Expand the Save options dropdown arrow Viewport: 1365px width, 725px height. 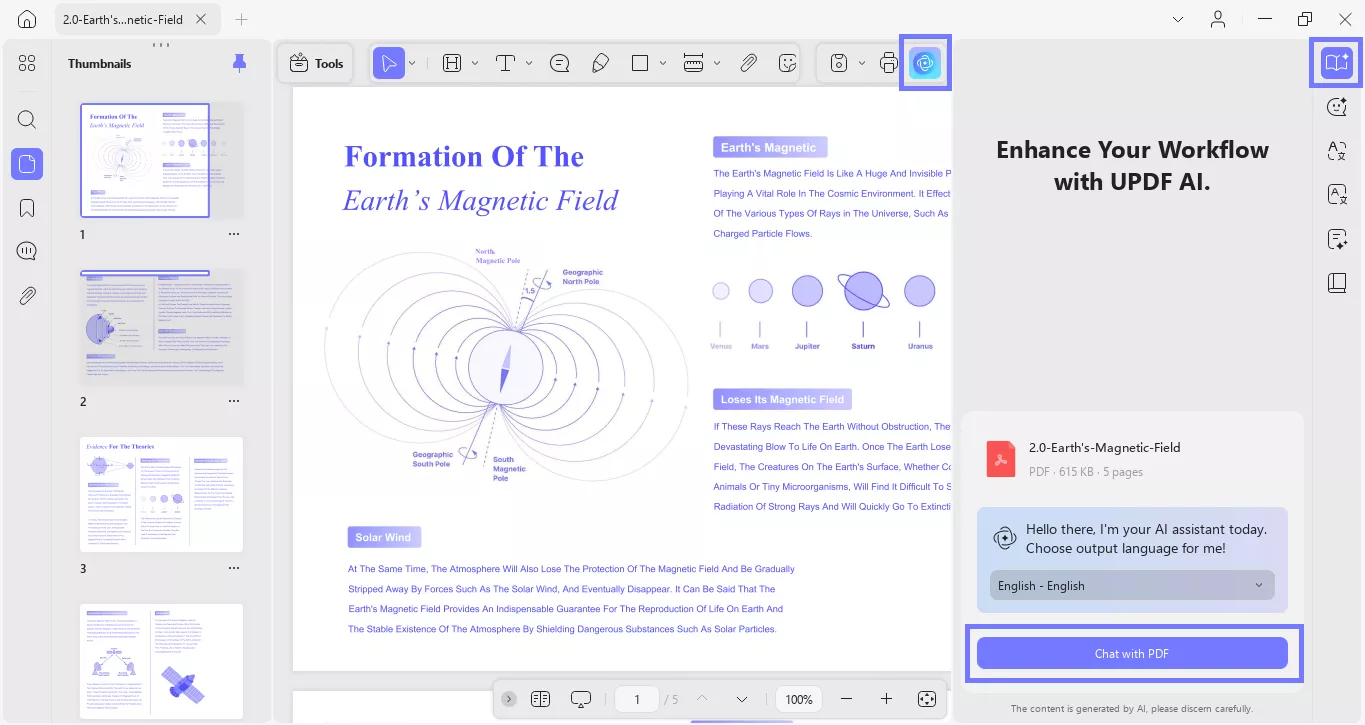pos(863,64)
